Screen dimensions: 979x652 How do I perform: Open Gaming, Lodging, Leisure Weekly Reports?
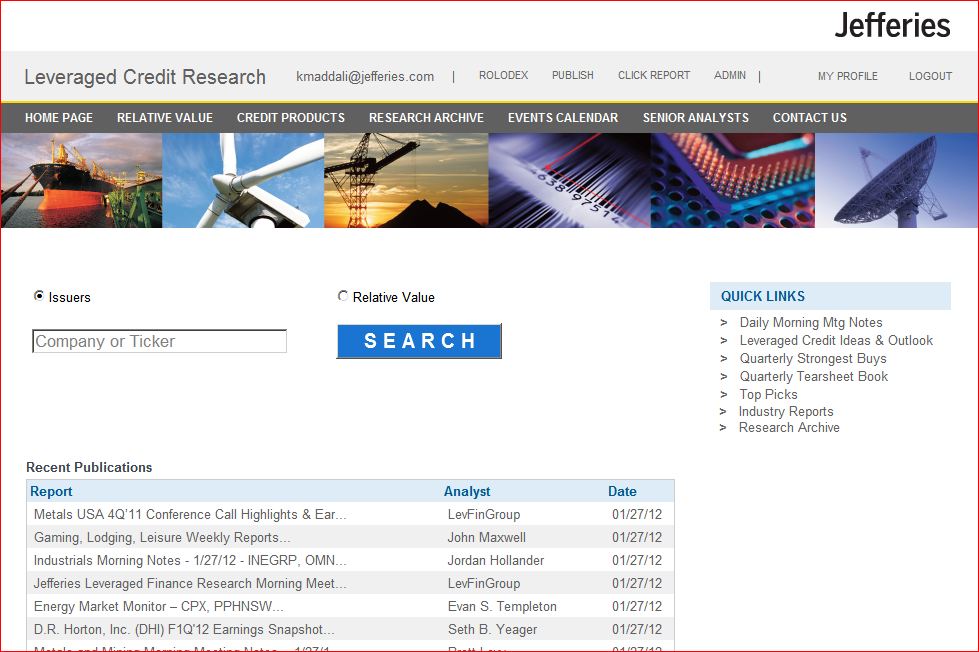pyautogui.click(x=162, y=537)
